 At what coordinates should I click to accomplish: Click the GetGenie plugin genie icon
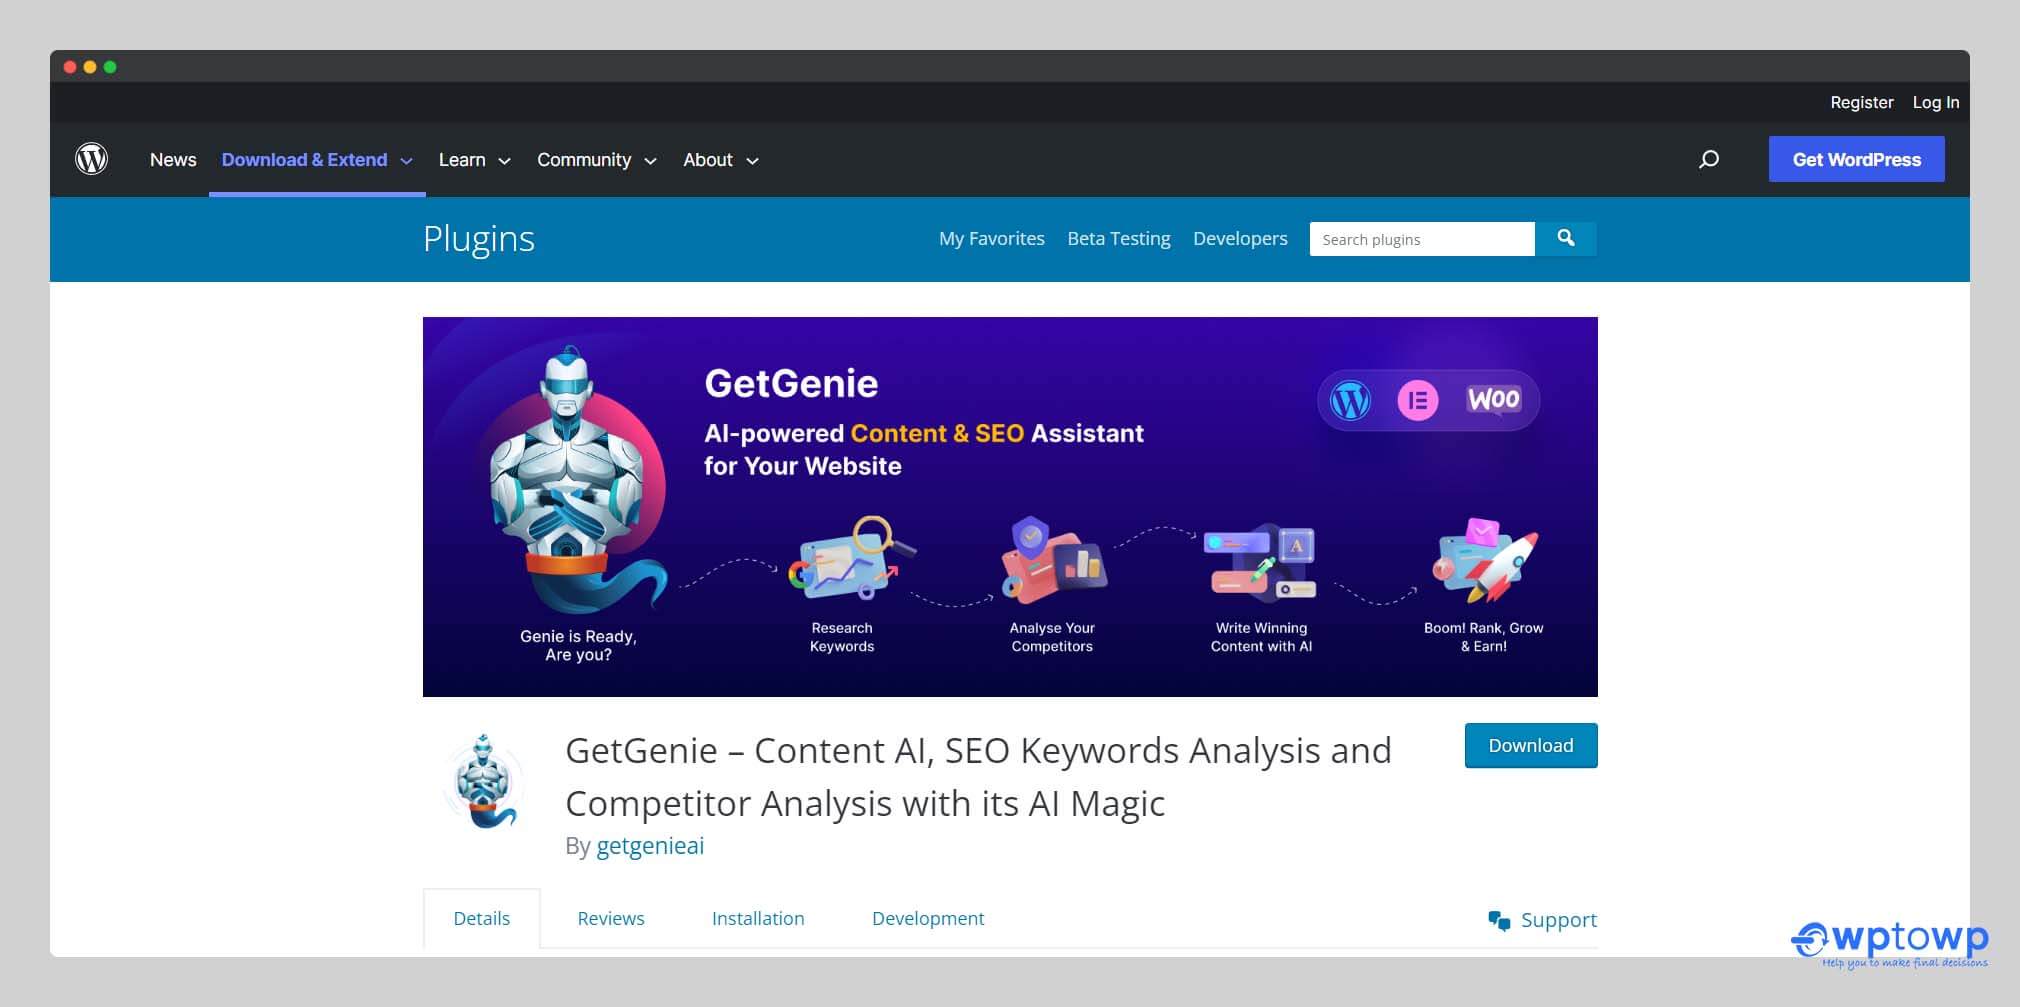[484, 781]
